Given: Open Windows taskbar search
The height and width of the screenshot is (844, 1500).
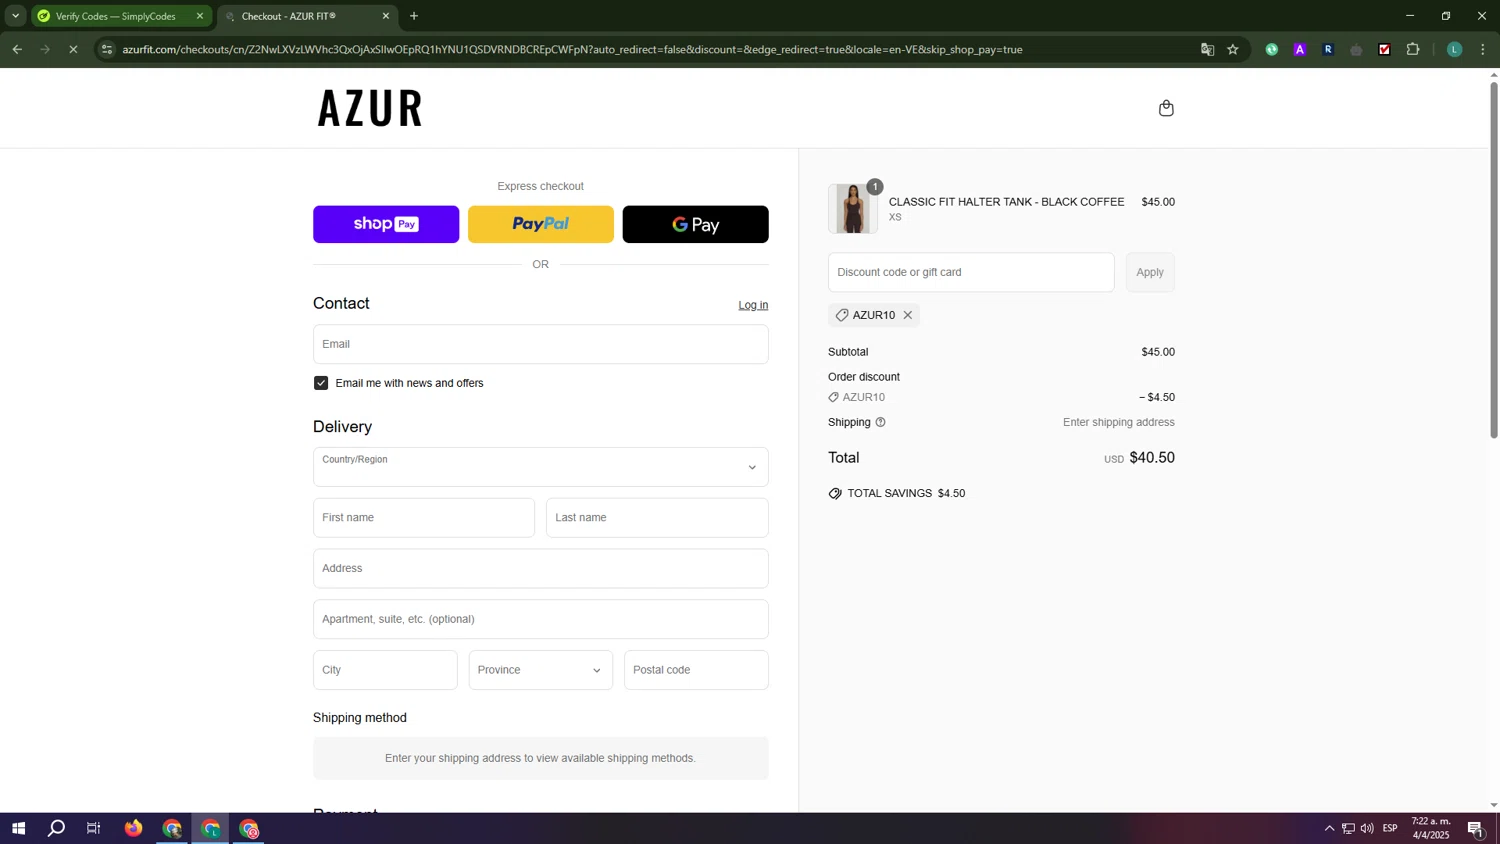Looking at the screenshot, I should click(x=57, y=828).
